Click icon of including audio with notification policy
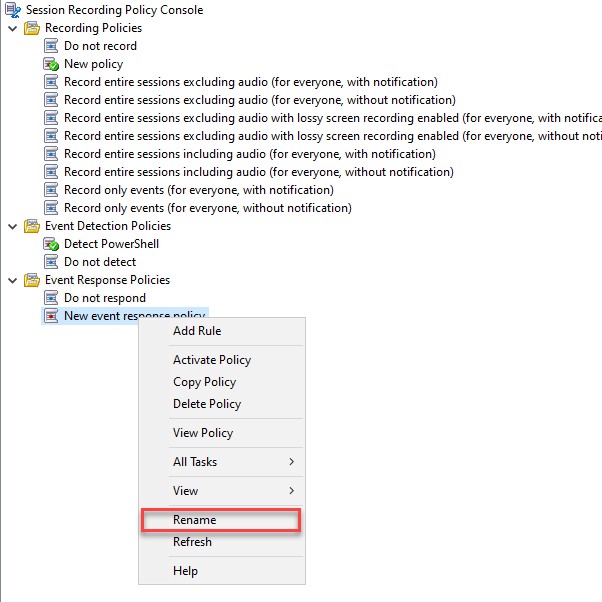 [x=51, y=154]
